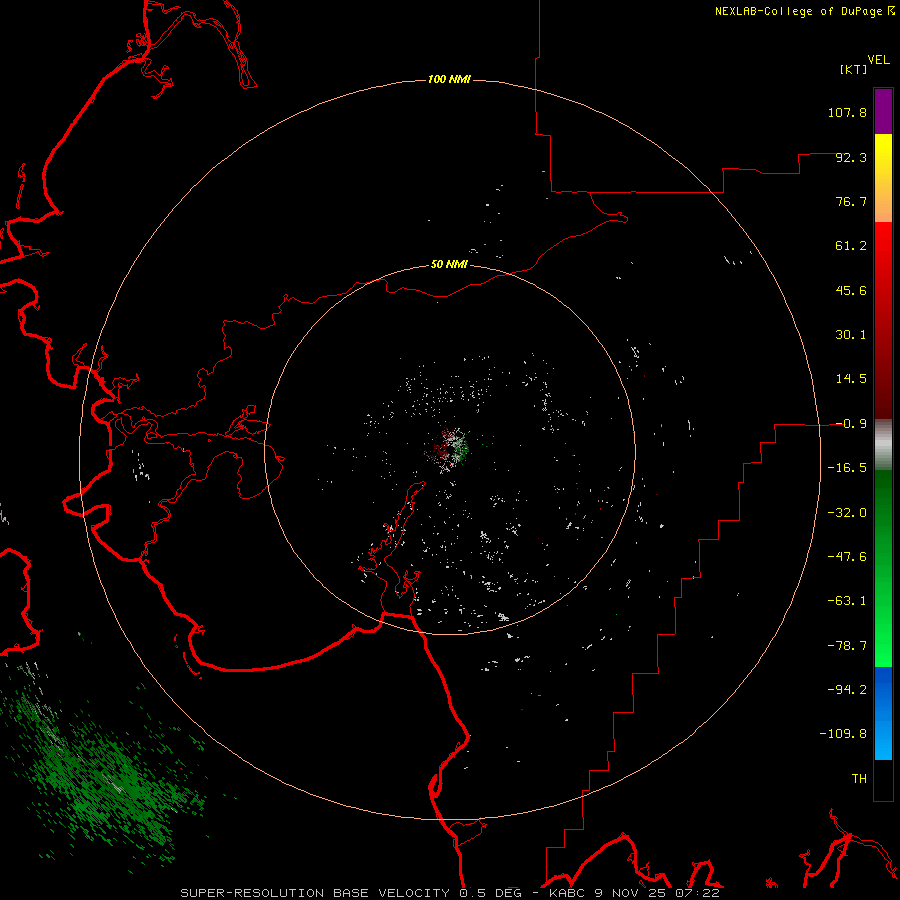
Task: Click the VEL legend title
Action: click(x=879, y=59)
